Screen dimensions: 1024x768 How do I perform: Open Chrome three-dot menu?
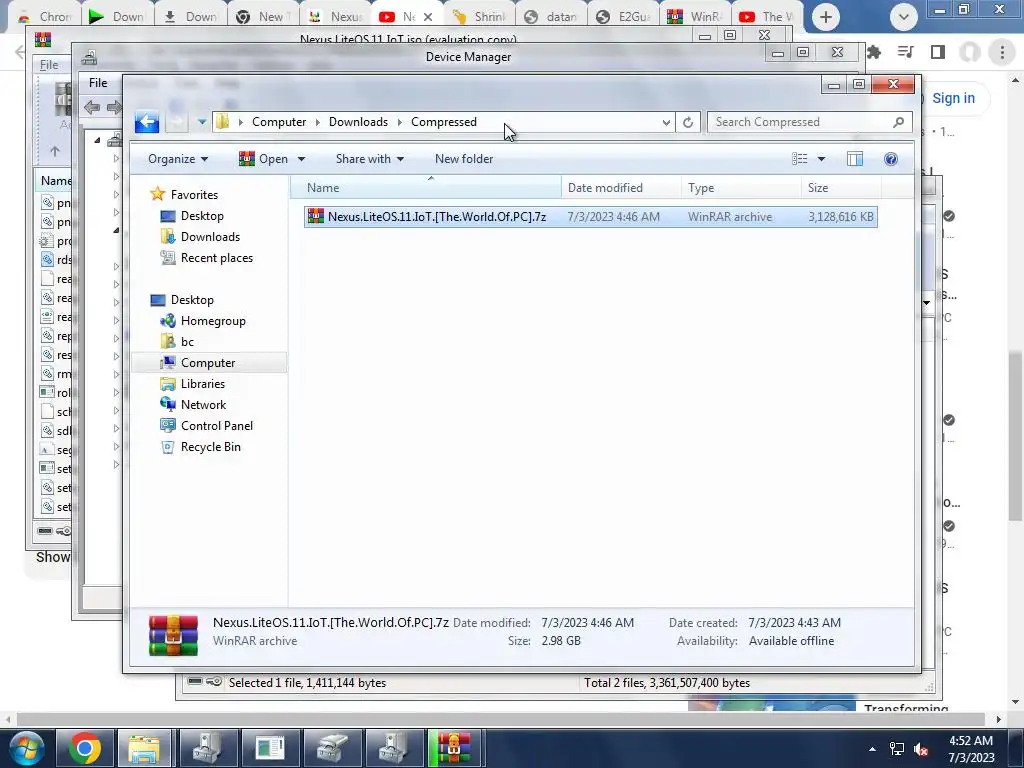tap(1002, 52)
